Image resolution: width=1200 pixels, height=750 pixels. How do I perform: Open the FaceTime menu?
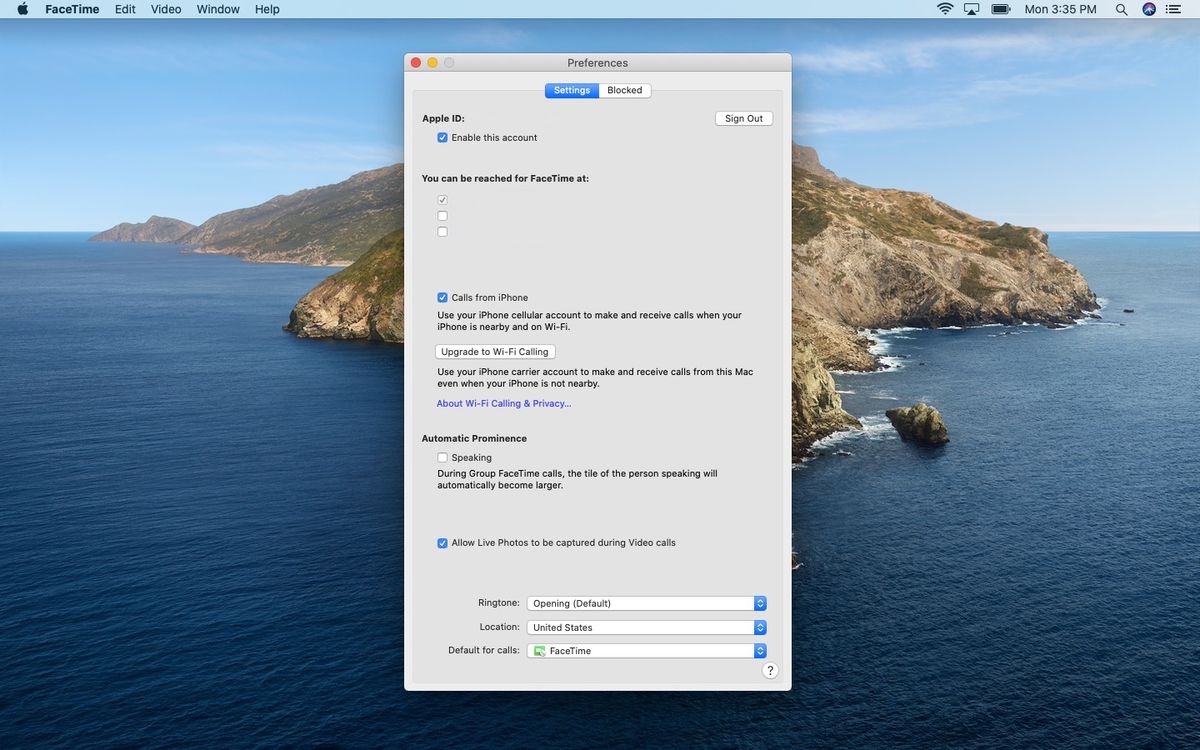click(x=72, y=9)
